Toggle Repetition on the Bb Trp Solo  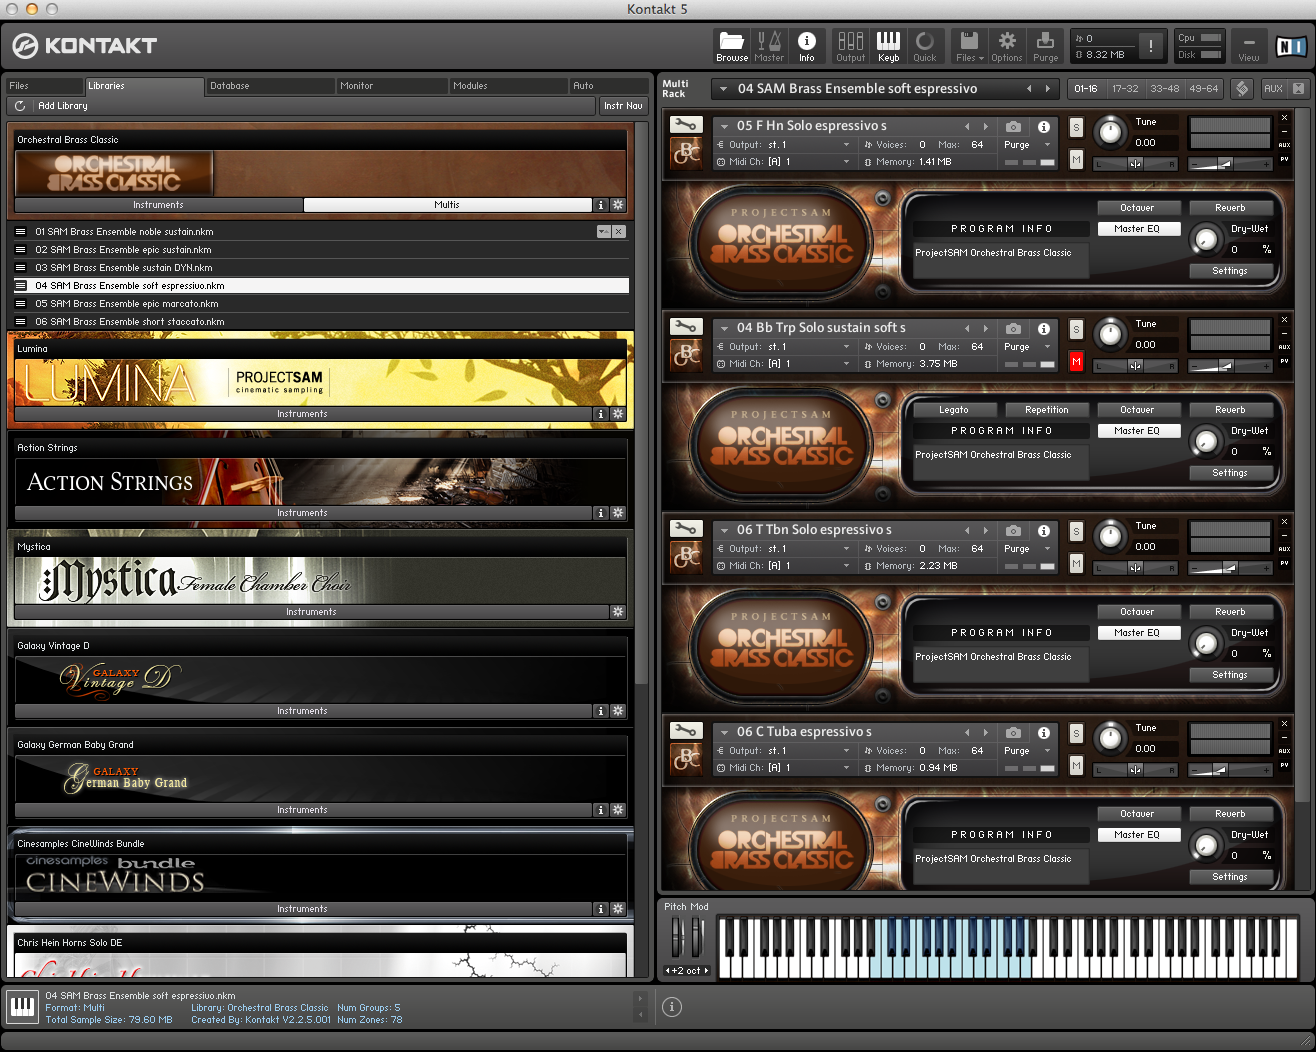click(1047, 409)
